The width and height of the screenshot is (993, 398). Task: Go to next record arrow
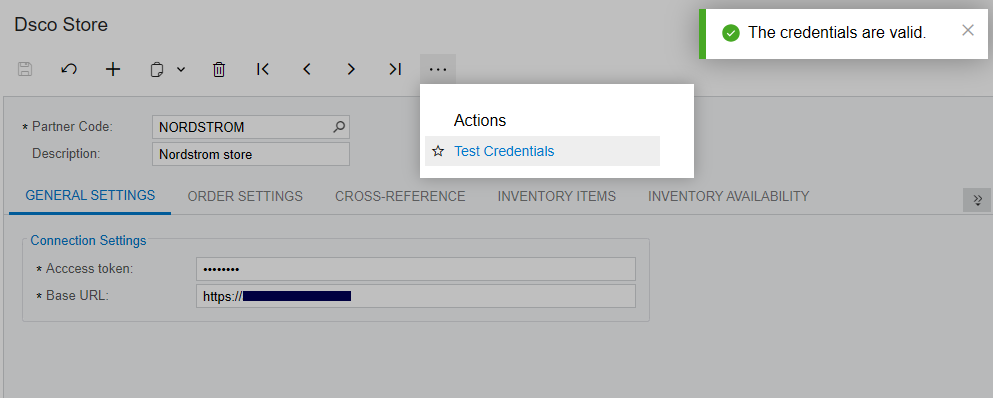351,69
